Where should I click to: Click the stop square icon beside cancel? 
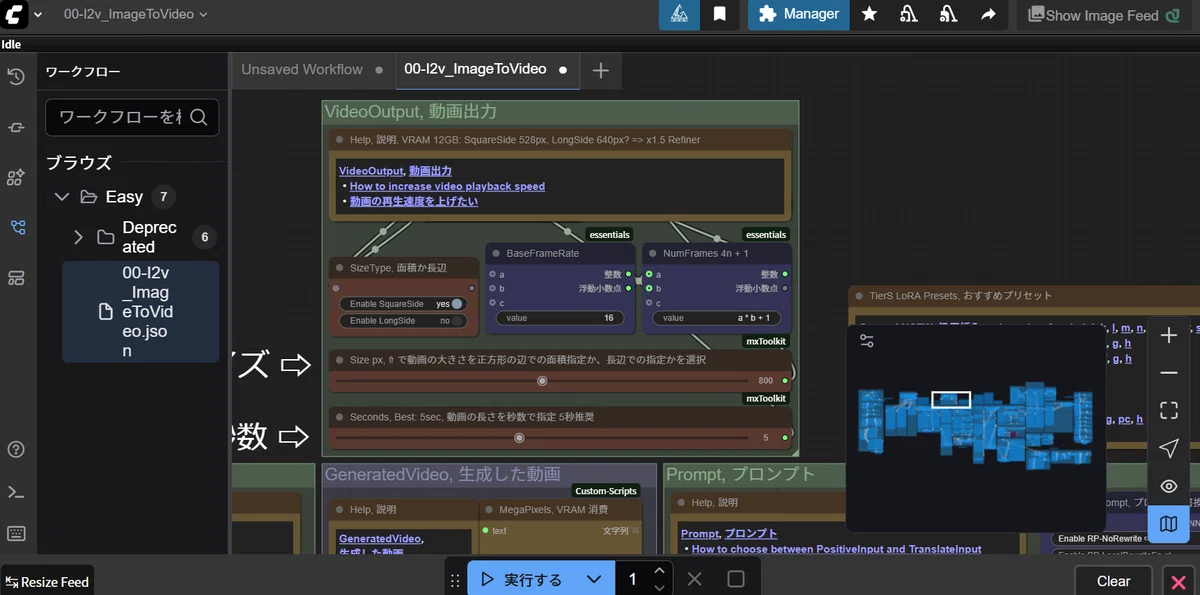[736, 579]
